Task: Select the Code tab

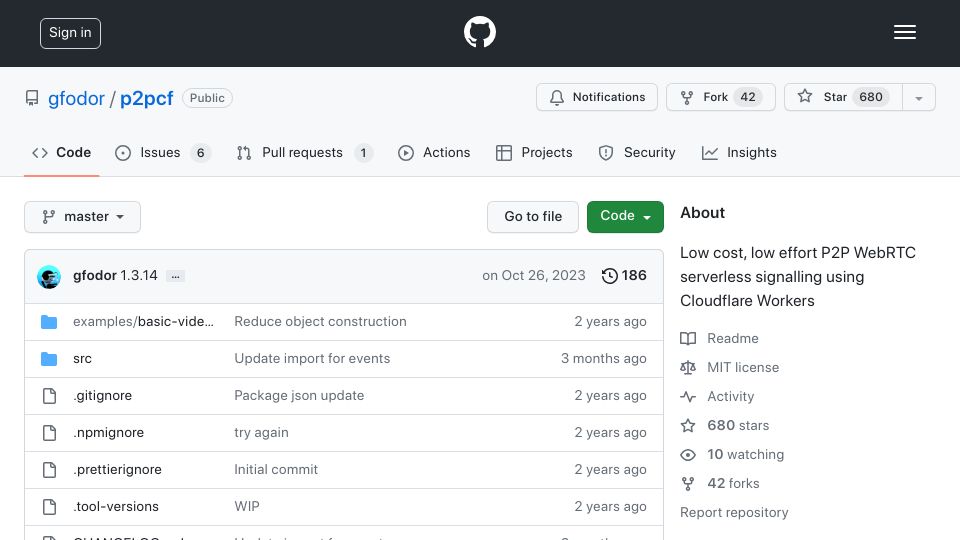Action: point(62,152)
